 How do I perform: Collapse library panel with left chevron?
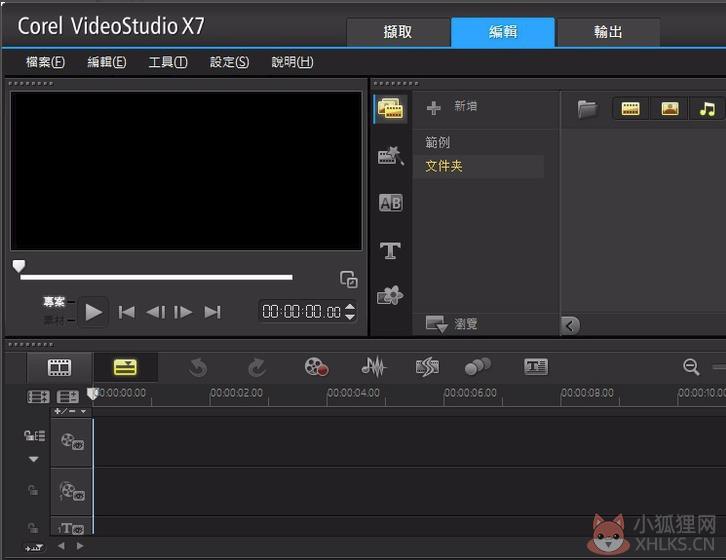pos(570,326)
